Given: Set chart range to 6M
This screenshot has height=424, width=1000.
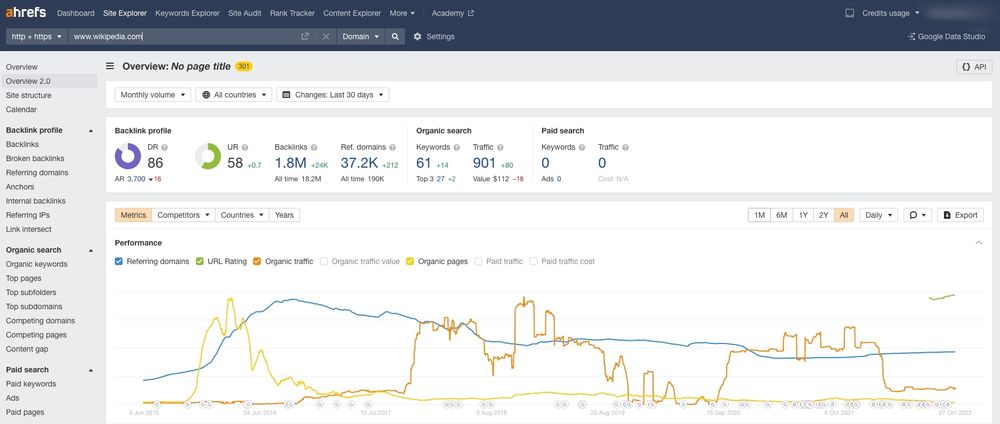Looking at the screenshot, I should (781, 215).
